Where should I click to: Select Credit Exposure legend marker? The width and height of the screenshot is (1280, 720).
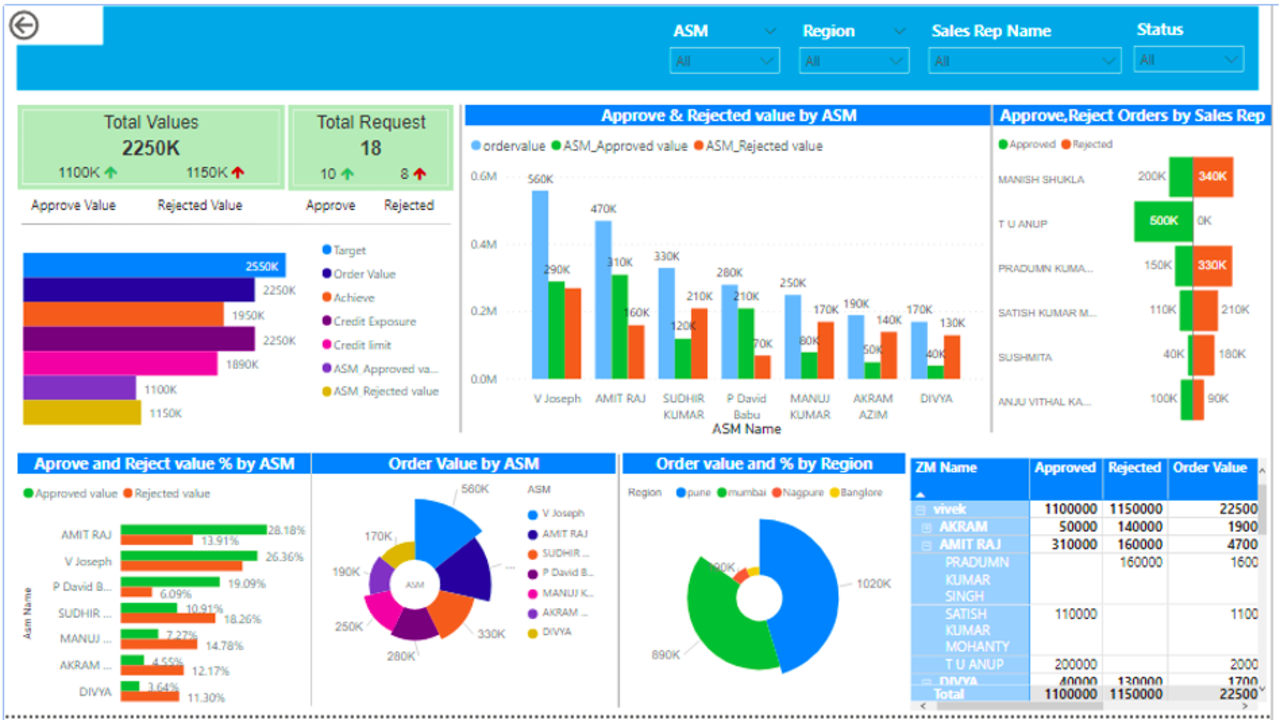(x=327, y=321)
